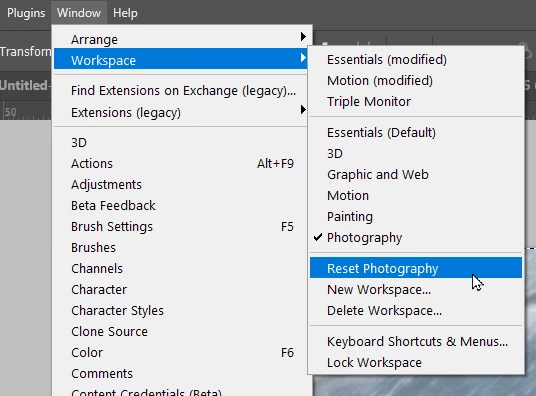The image size is (536, 396).
Task: Choose Essentials (Default) workspace
Action: [x=416, y=132]
